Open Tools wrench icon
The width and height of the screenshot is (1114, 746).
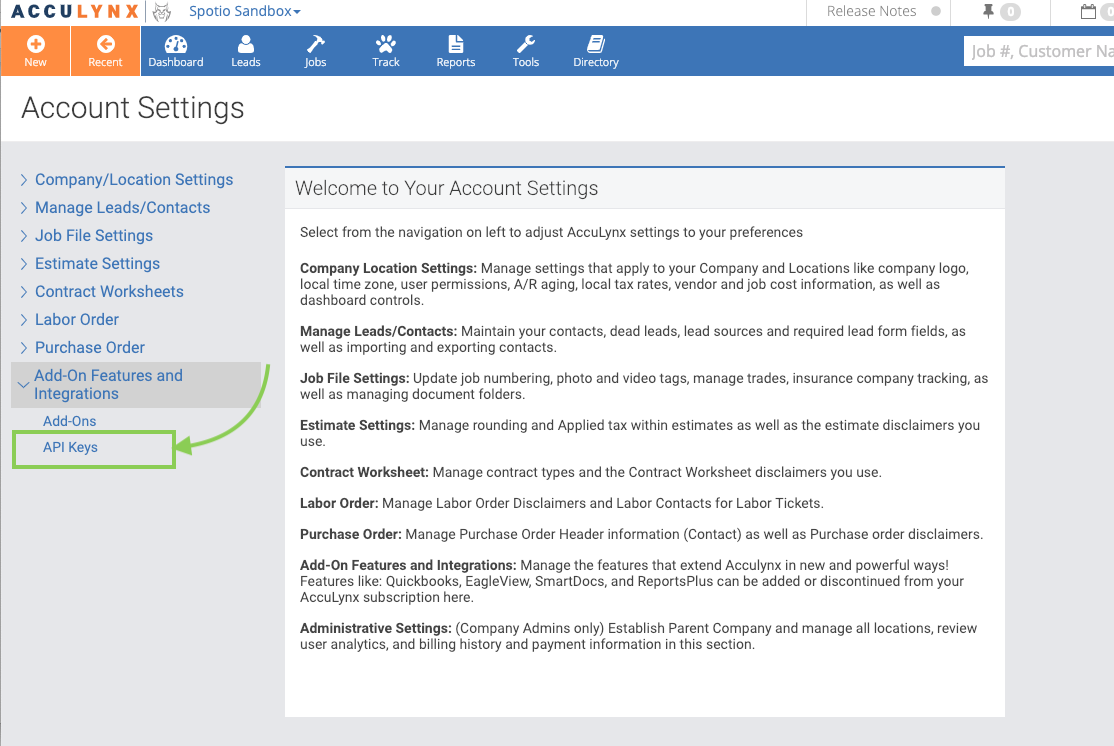coord(526,44)
